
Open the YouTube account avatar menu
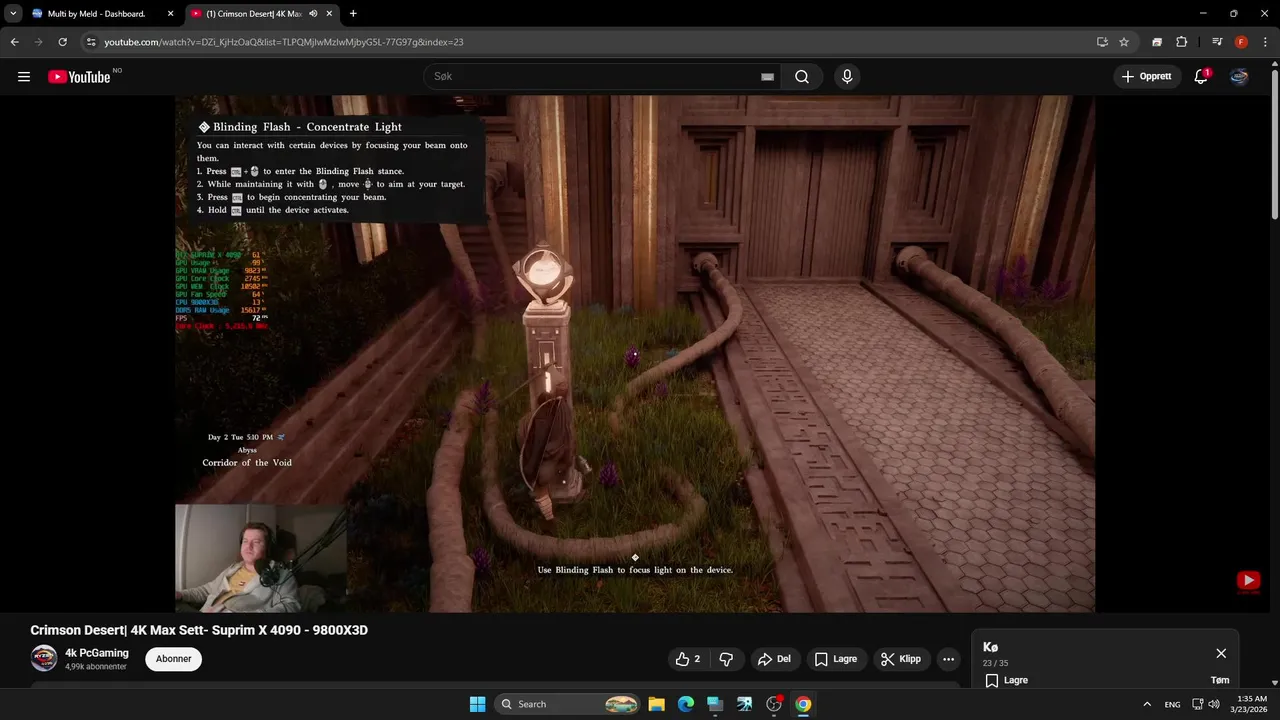click(x=1239, y=77)
